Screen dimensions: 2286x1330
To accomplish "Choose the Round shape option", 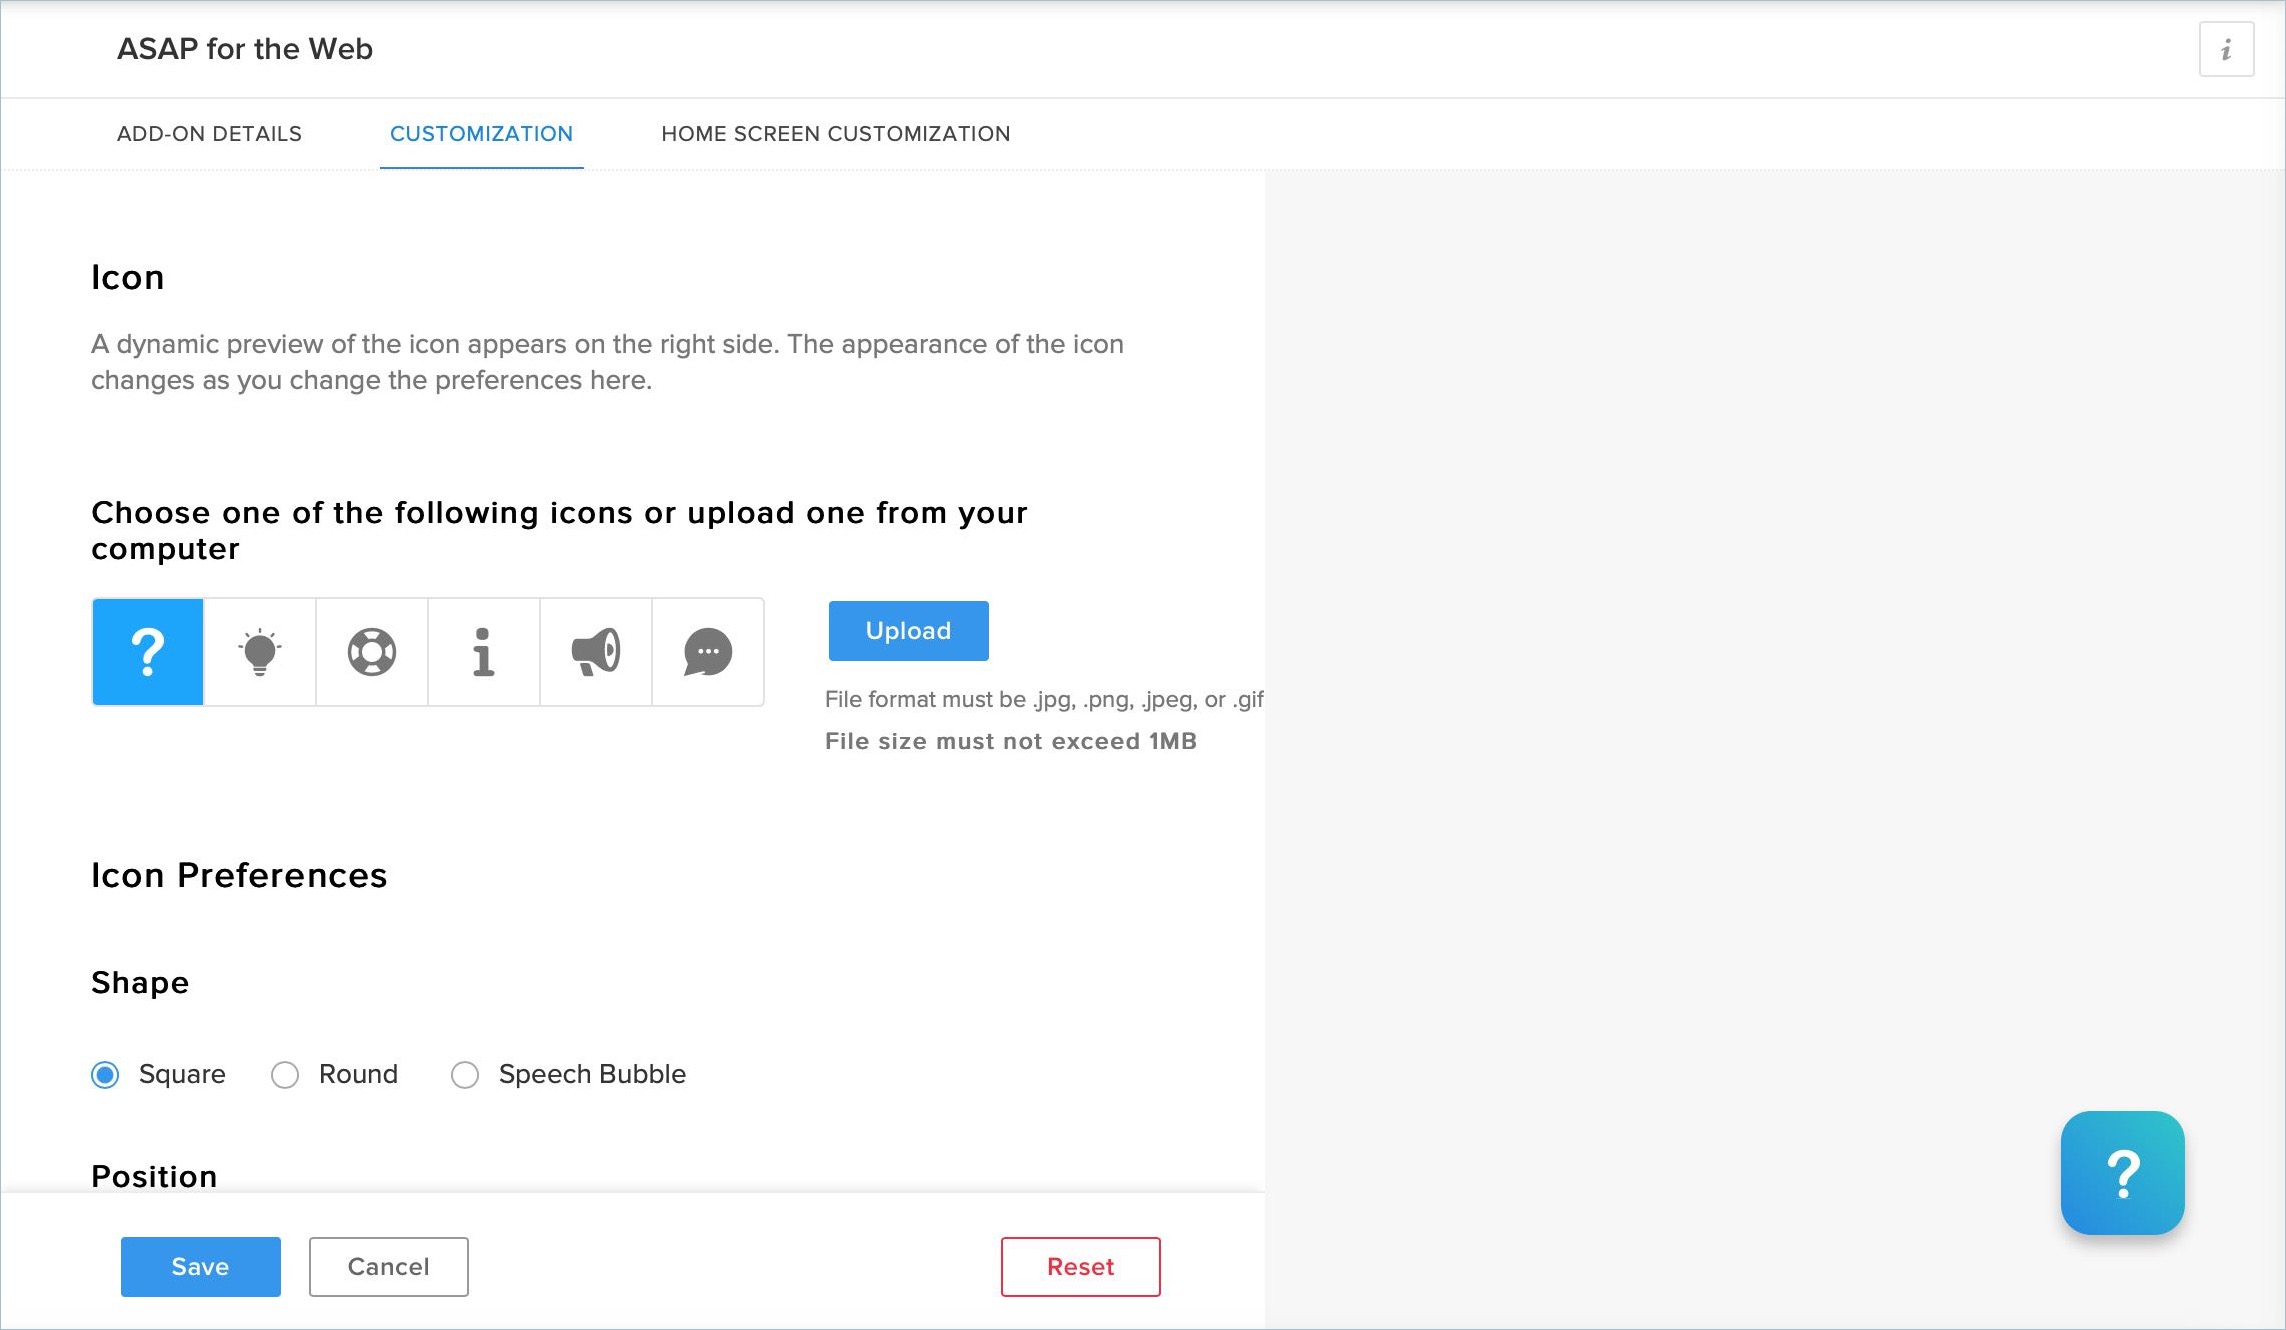I will (x=285, y=1075).
